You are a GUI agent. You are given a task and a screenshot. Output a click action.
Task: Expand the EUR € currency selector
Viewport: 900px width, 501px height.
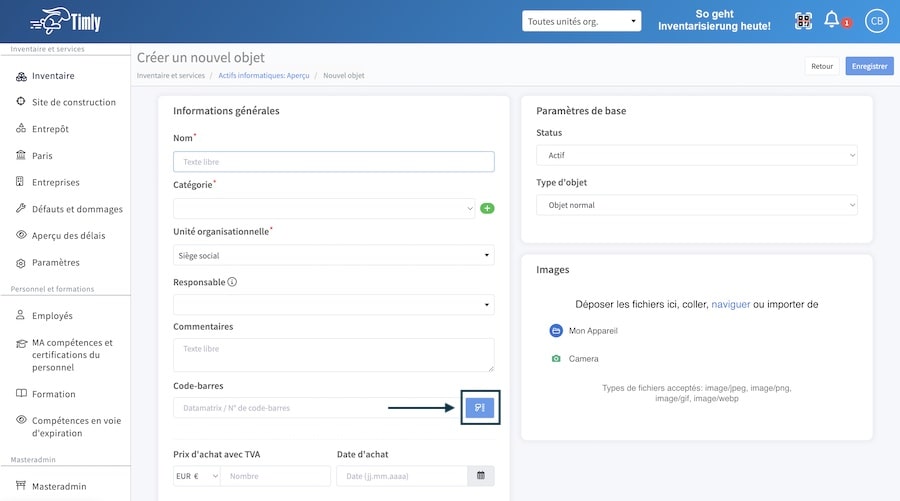(x=196, y=476)
